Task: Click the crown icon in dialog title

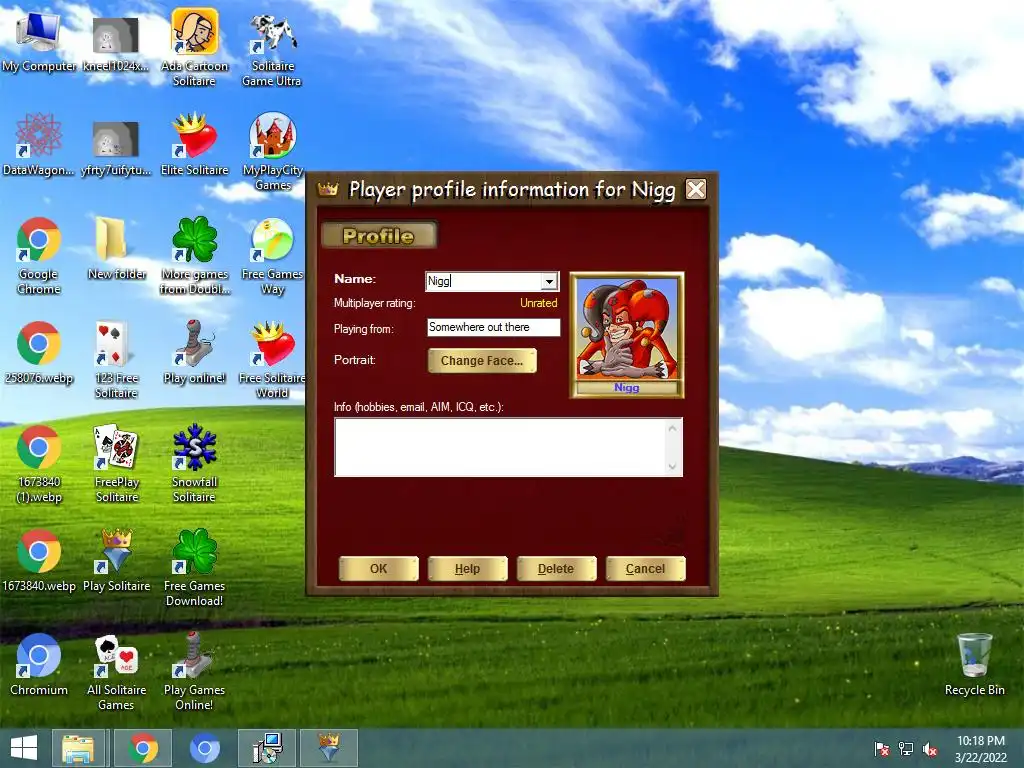Action: coord(328,189)
